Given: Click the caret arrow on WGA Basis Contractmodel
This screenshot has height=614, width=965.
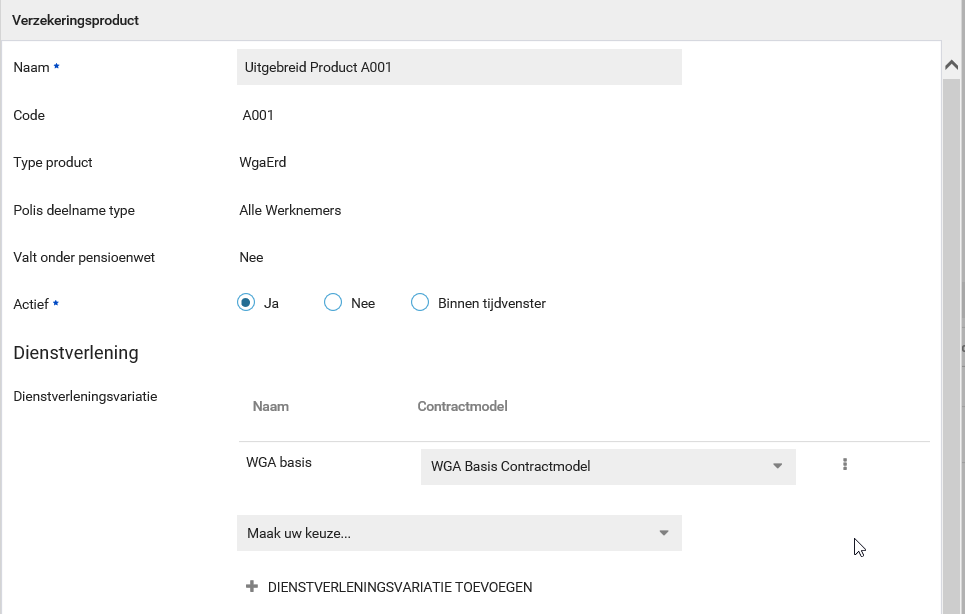Looking at the screenshot, I should 777,466.
